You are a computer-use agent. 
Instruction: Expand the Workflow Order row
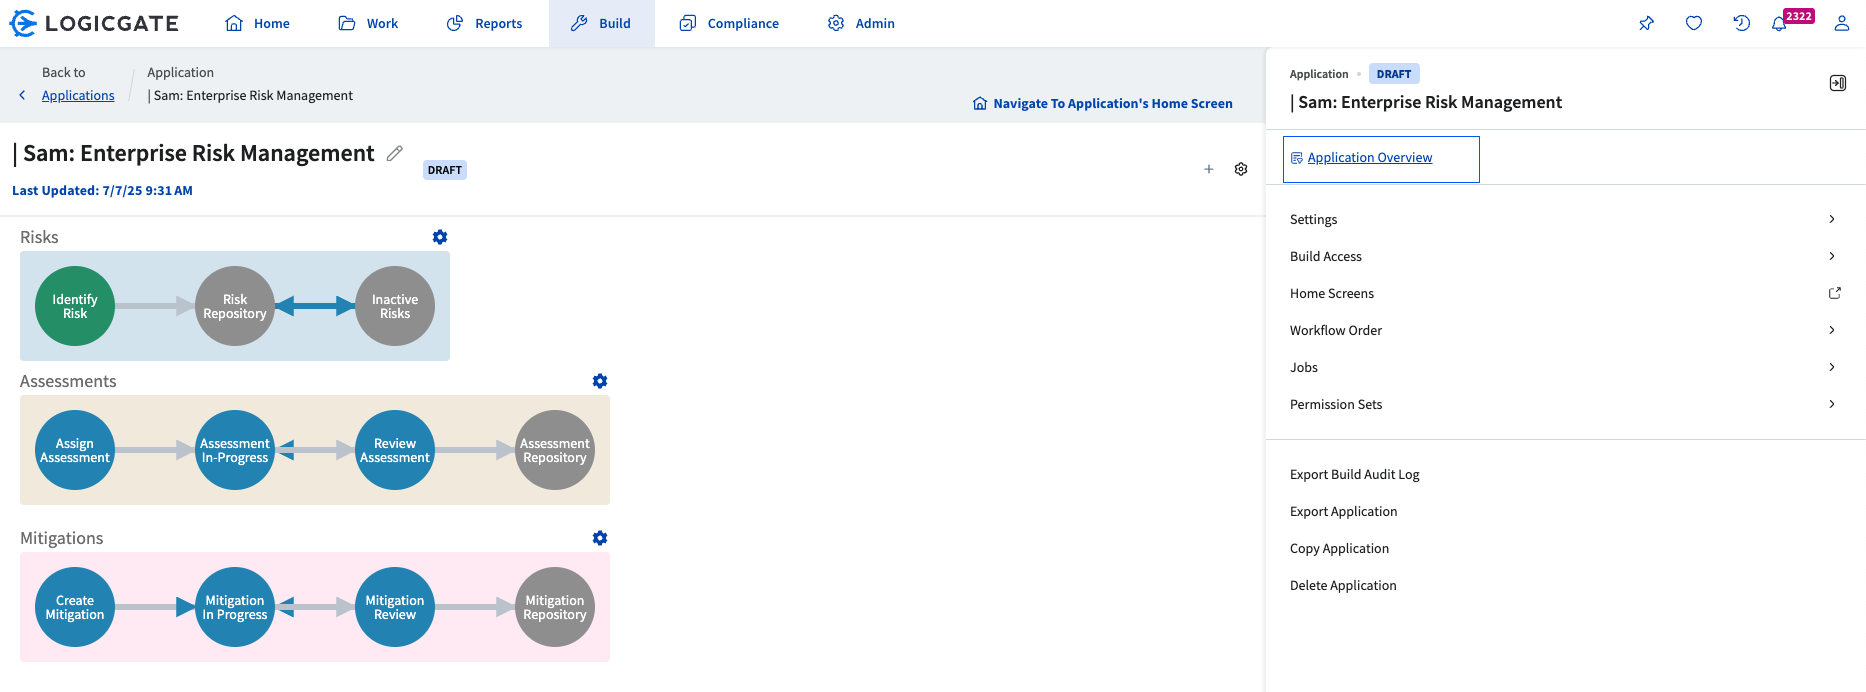tap(1565, 330)
